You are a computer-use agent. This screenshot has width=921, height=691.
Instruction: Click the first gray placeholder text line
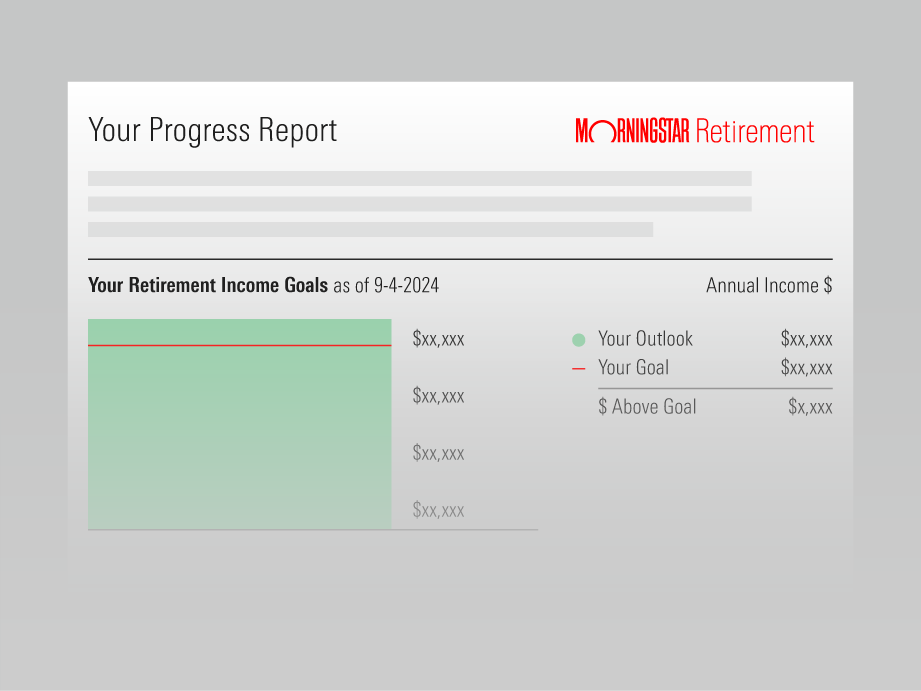[x=419, y=178]
